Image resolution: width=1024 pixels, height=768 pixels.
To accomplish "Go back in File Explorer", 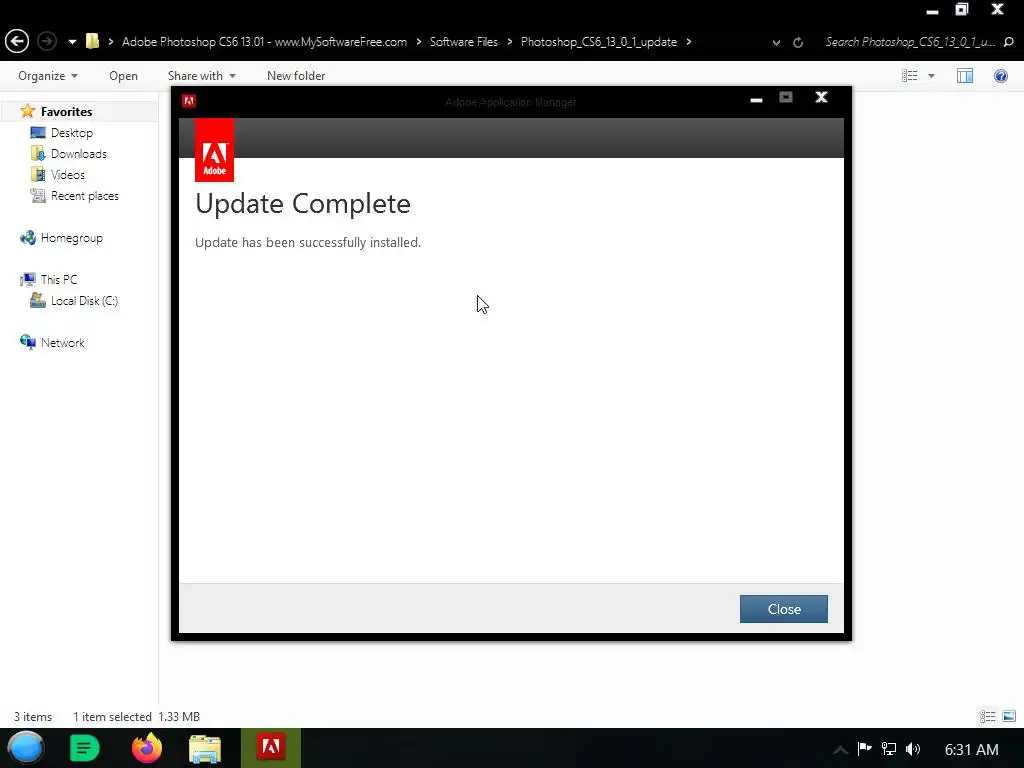I will pyautogui.click(x=17, y=41).
